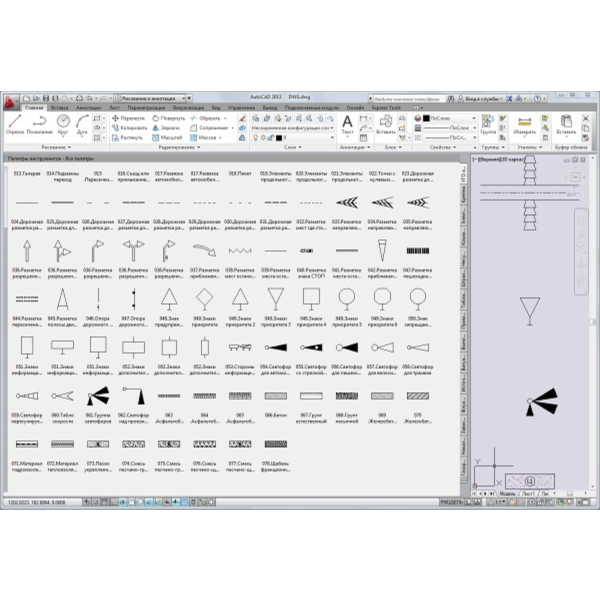Switch to the Вставка ribbon tab
600x600 pixels.
click(x=59, y=108)
